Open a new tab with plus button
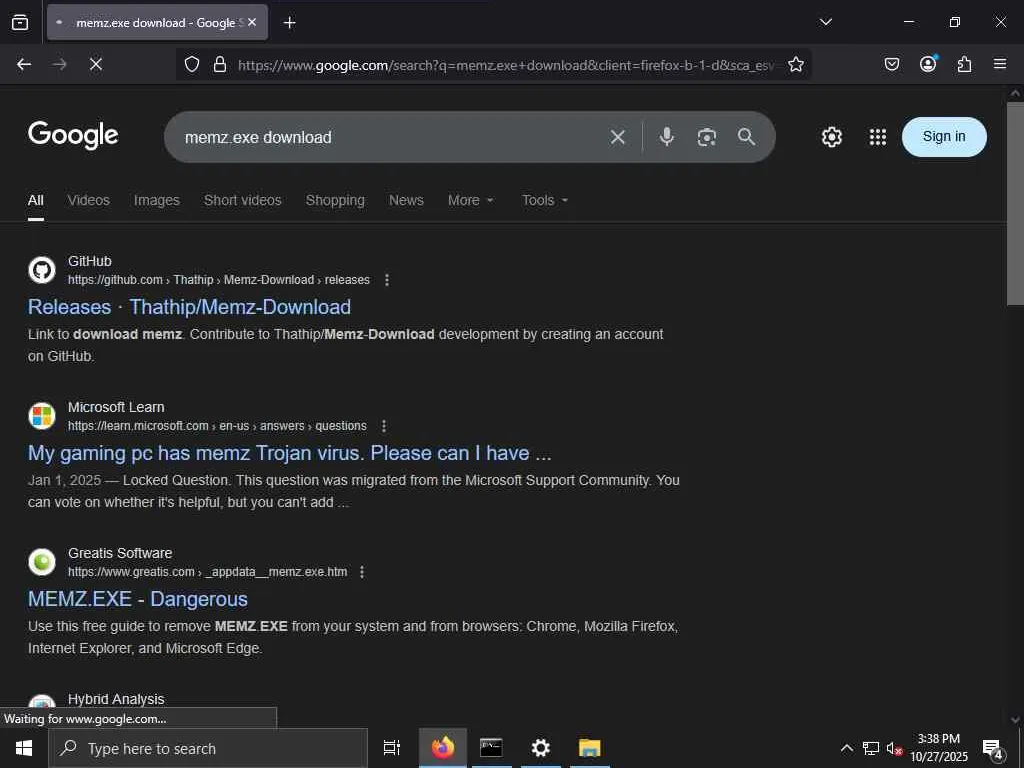This screenshot has height=768, width=1024. (289, 23)
